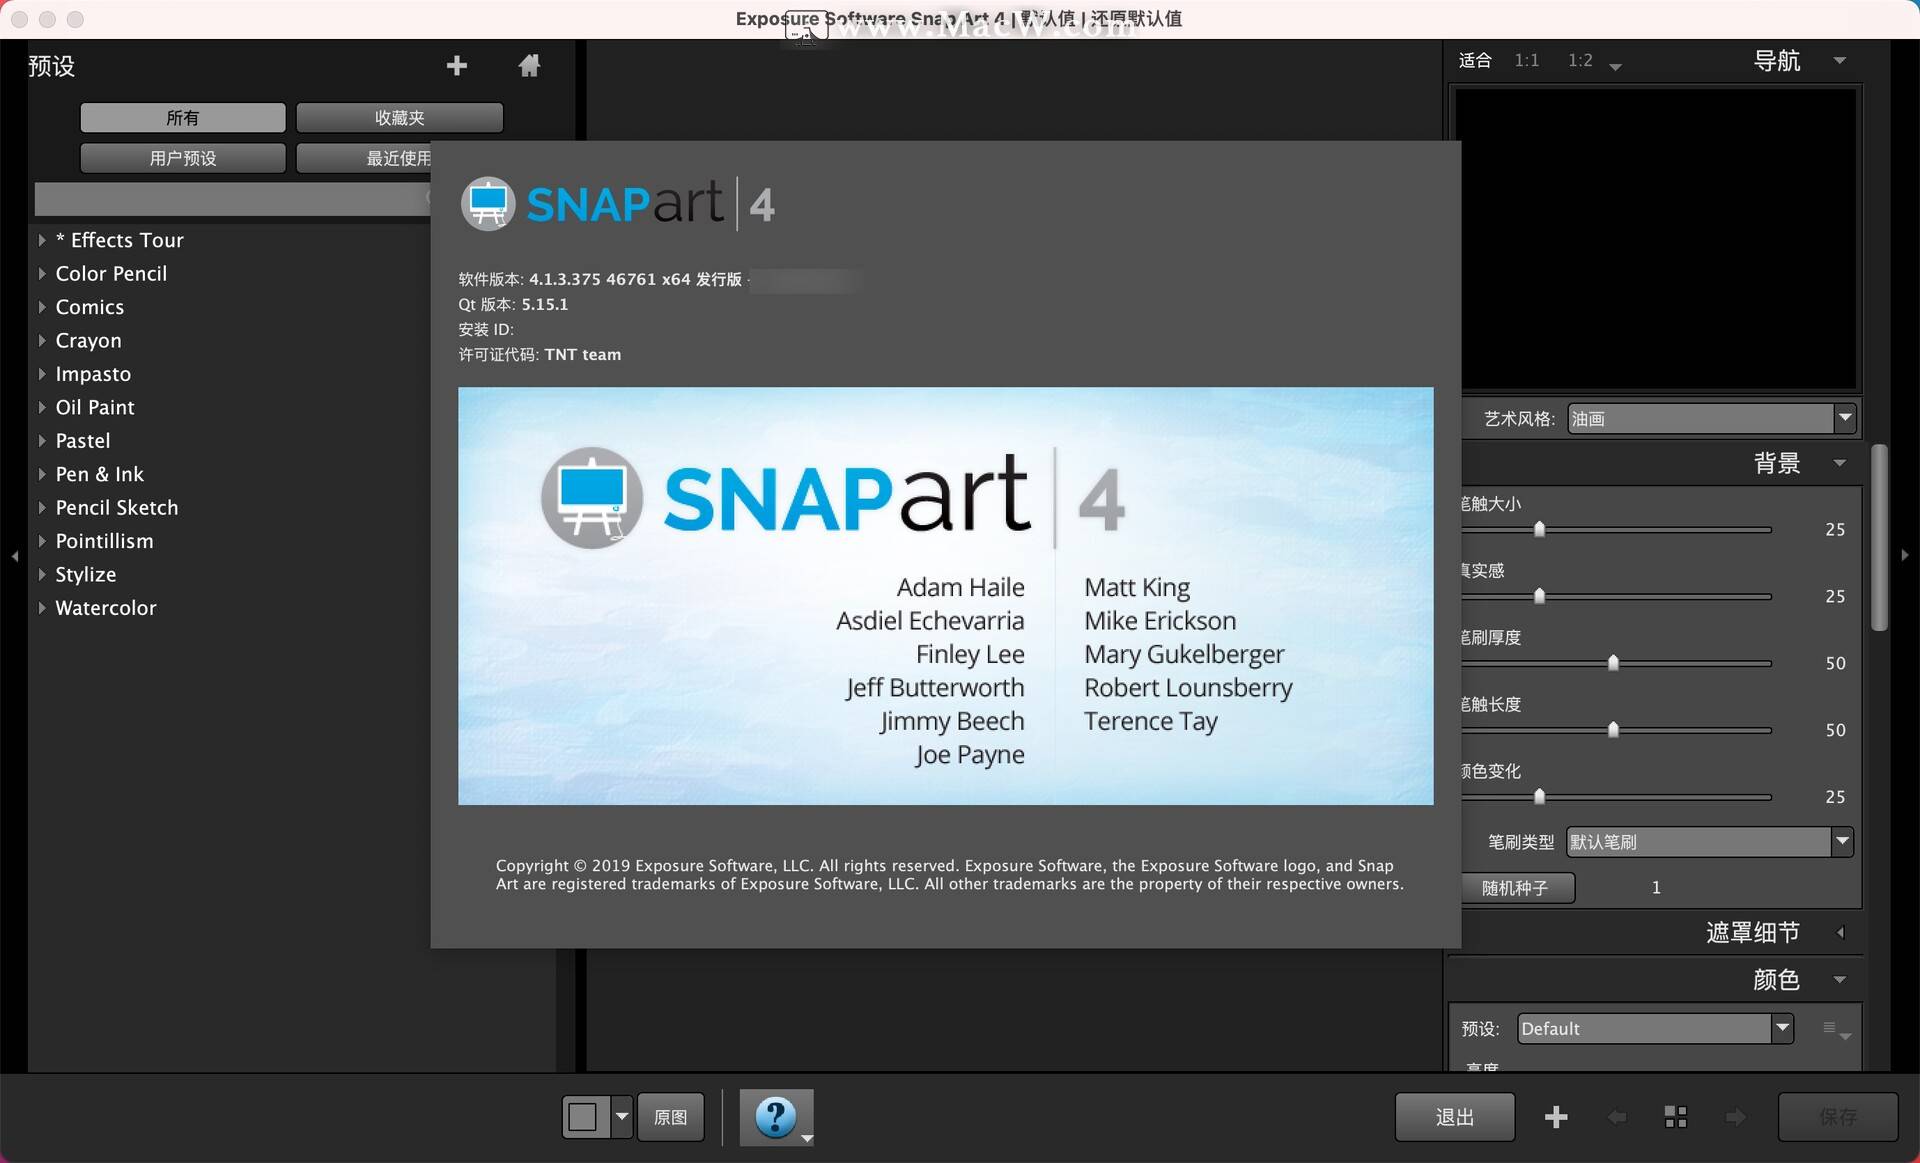Click the 原图 original image button

(670, 1117)
